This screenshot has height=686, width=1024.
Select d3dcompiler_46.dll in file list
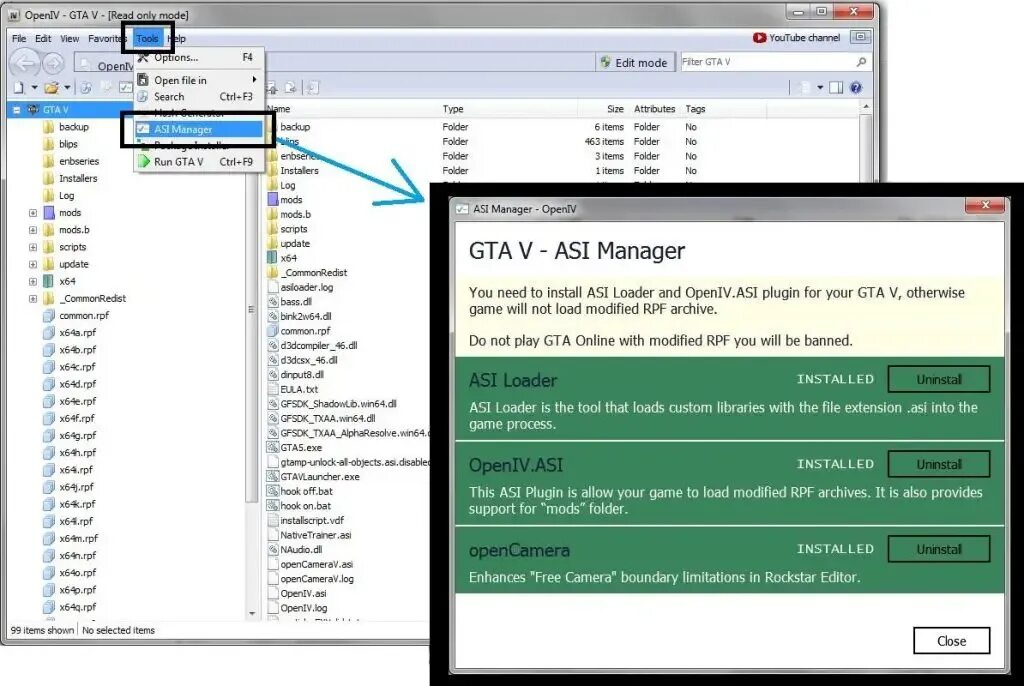pyautogui.click(x=319, y=346)
